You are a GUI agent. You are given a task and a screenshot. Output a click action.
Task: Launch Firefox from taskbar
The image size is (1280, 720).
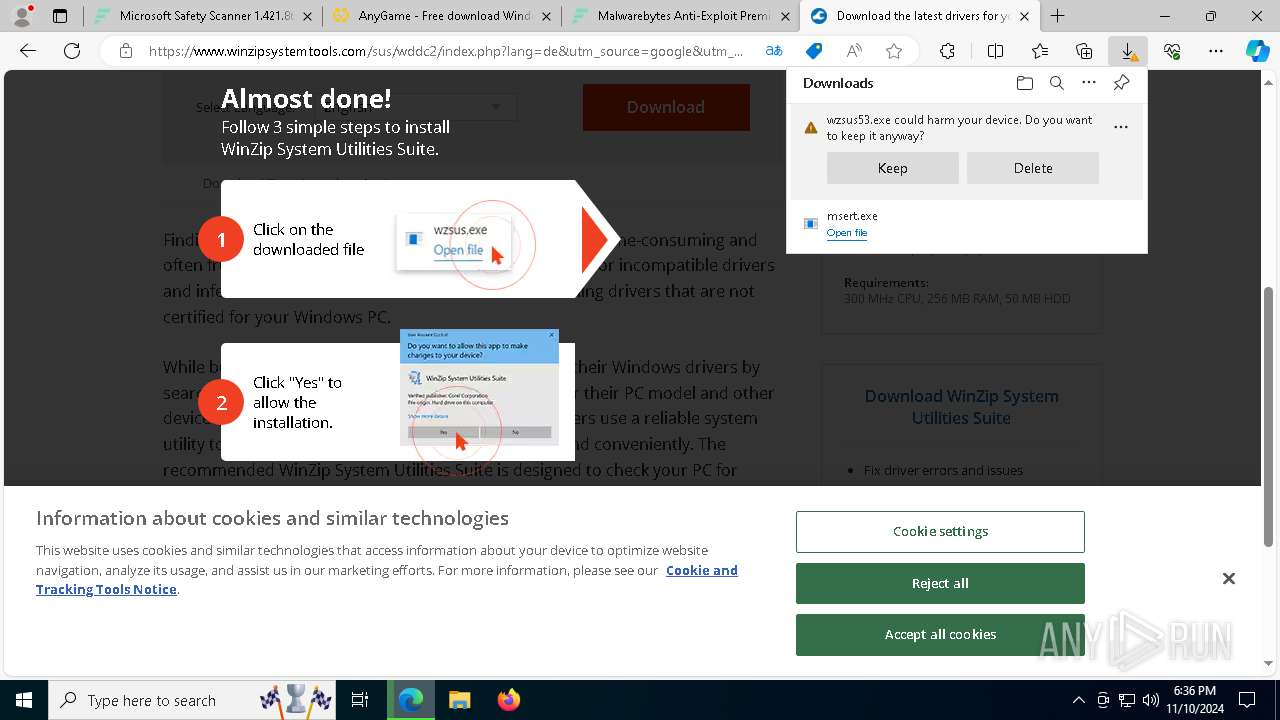508,700
